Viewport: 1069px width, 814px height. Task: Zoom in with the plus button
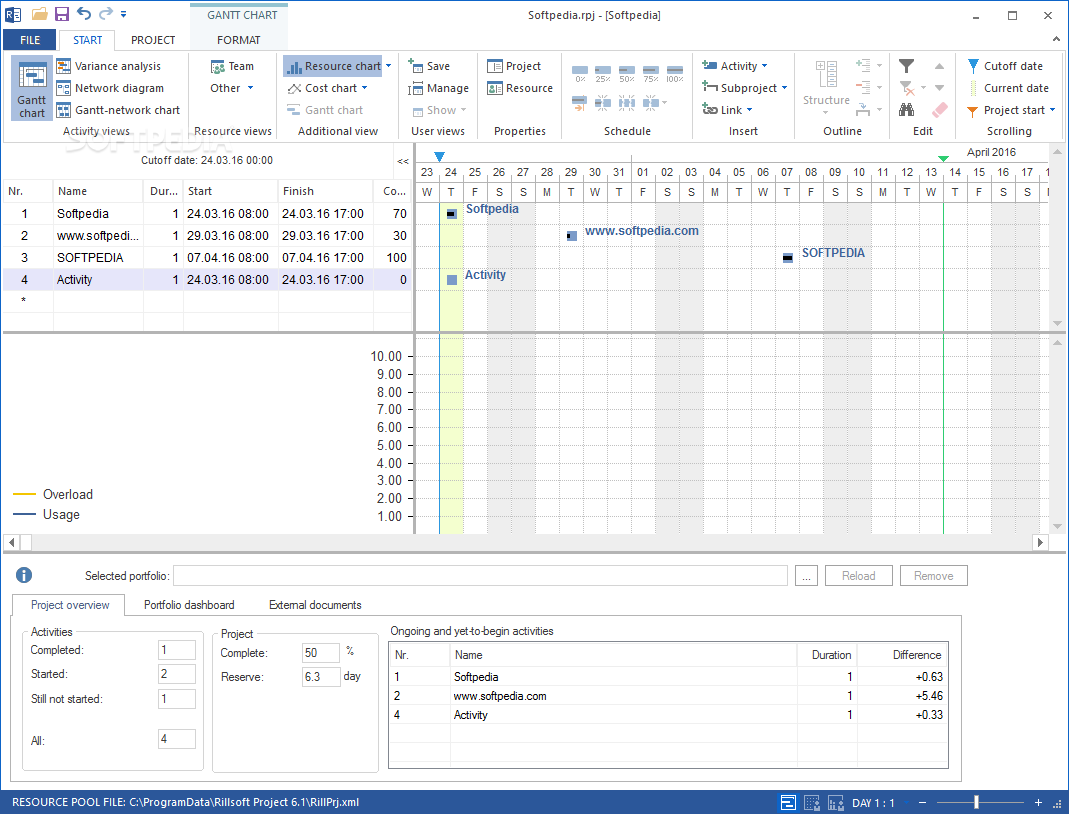point(1038,803)
